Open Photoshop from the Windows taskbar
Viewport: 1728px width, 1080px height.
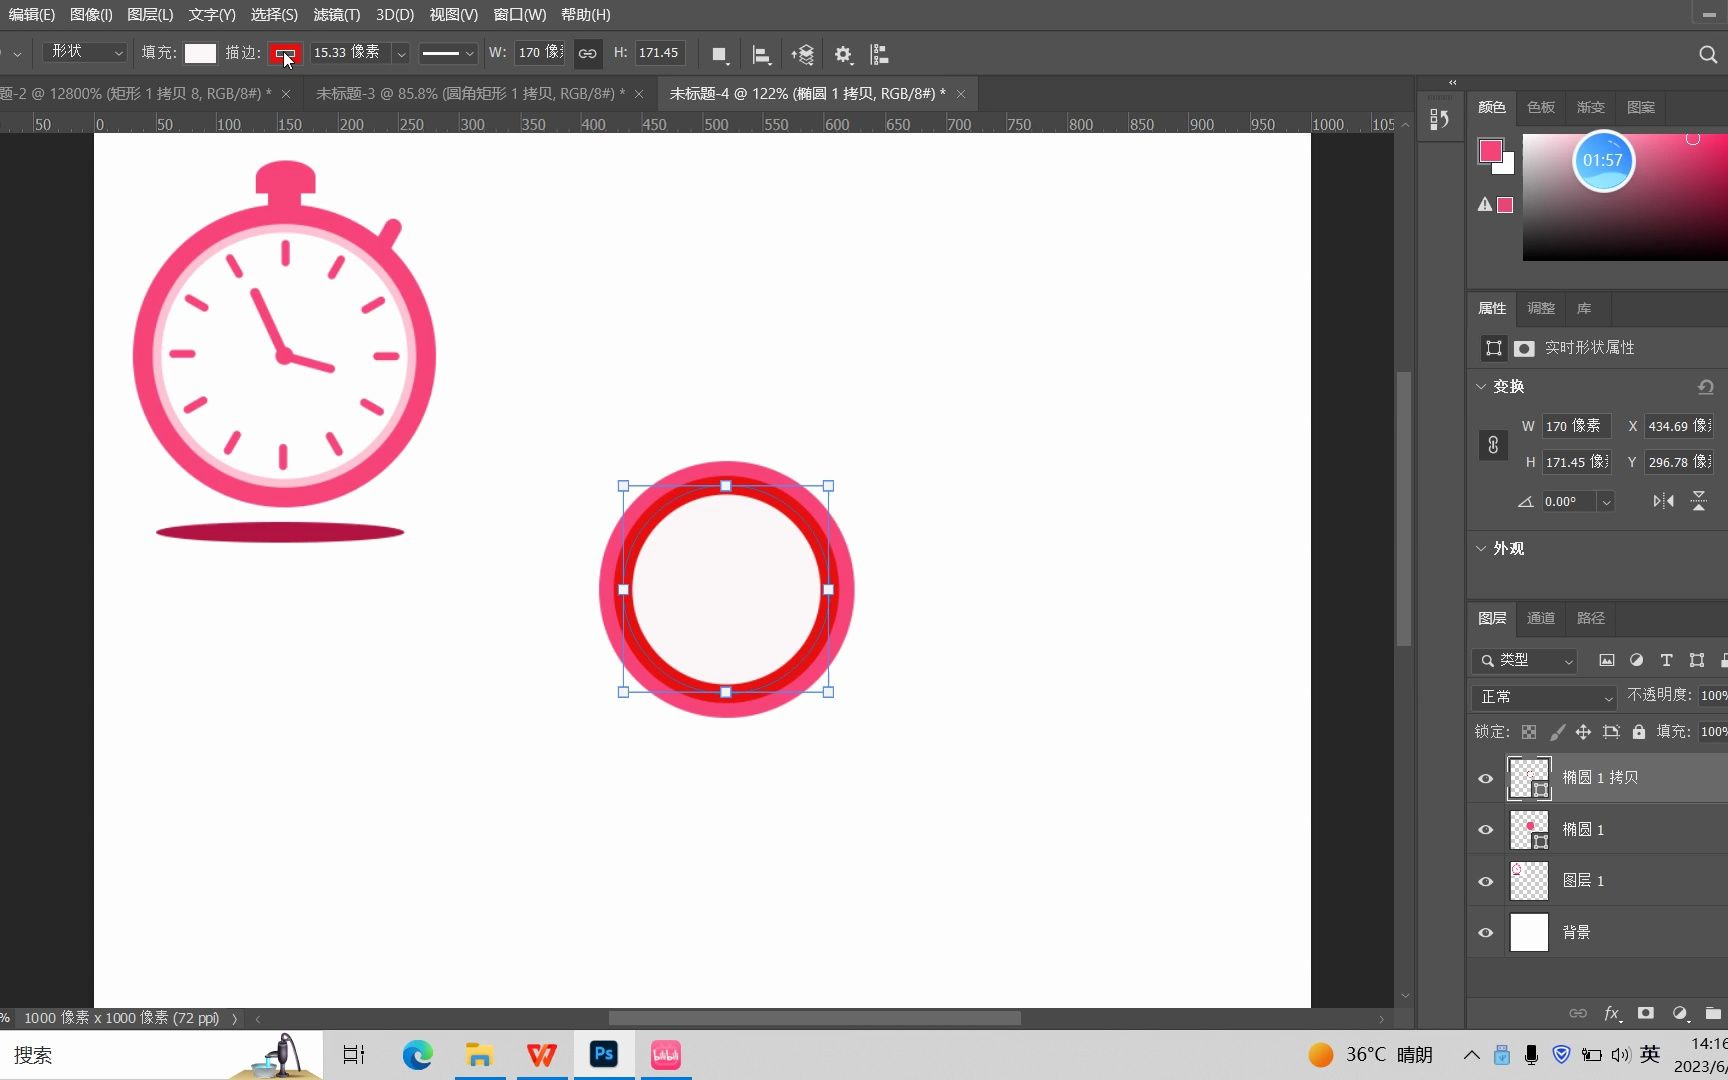tap(604, 1055)
